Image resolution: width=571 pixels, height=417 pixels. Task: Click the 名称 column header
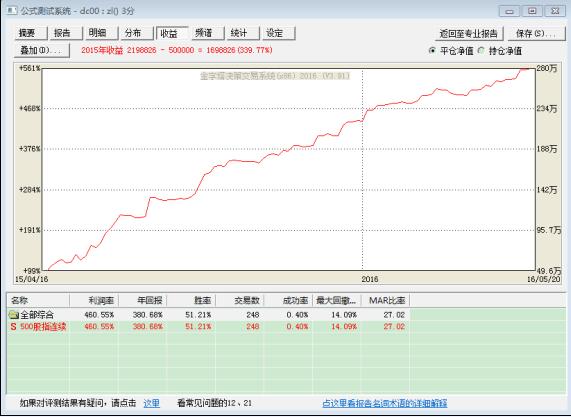[38, 301]
